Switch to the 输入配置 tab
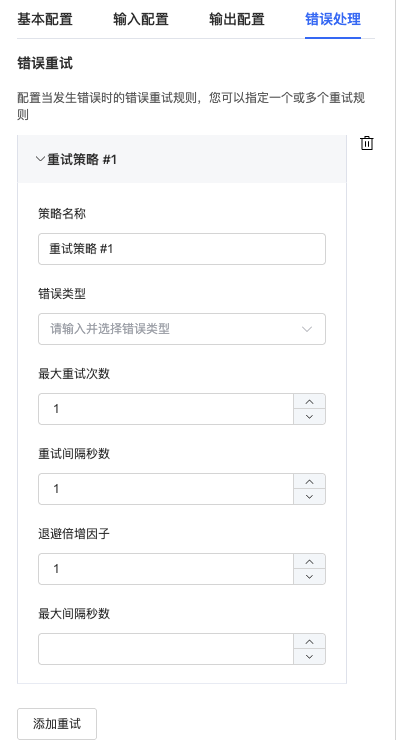 coord(141,19)
